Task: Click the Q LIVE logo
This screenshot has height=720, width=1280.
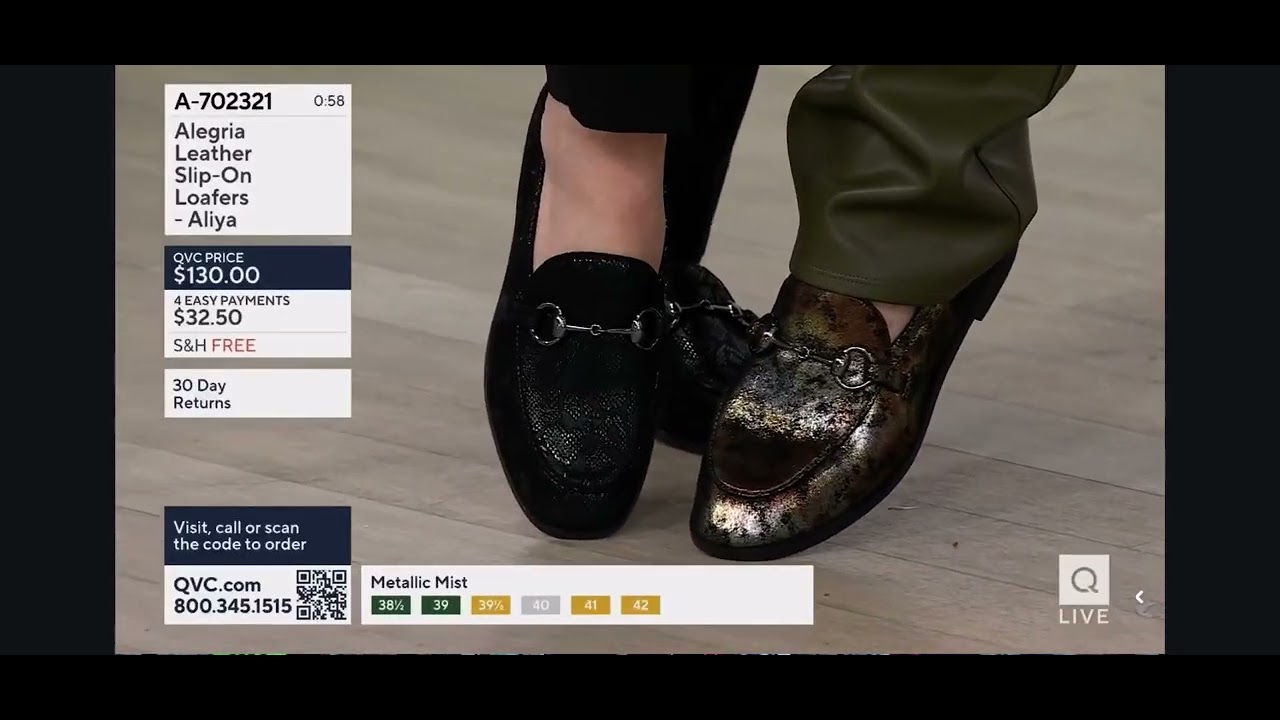Action: pyautogui.click(x=1084, y=590)
